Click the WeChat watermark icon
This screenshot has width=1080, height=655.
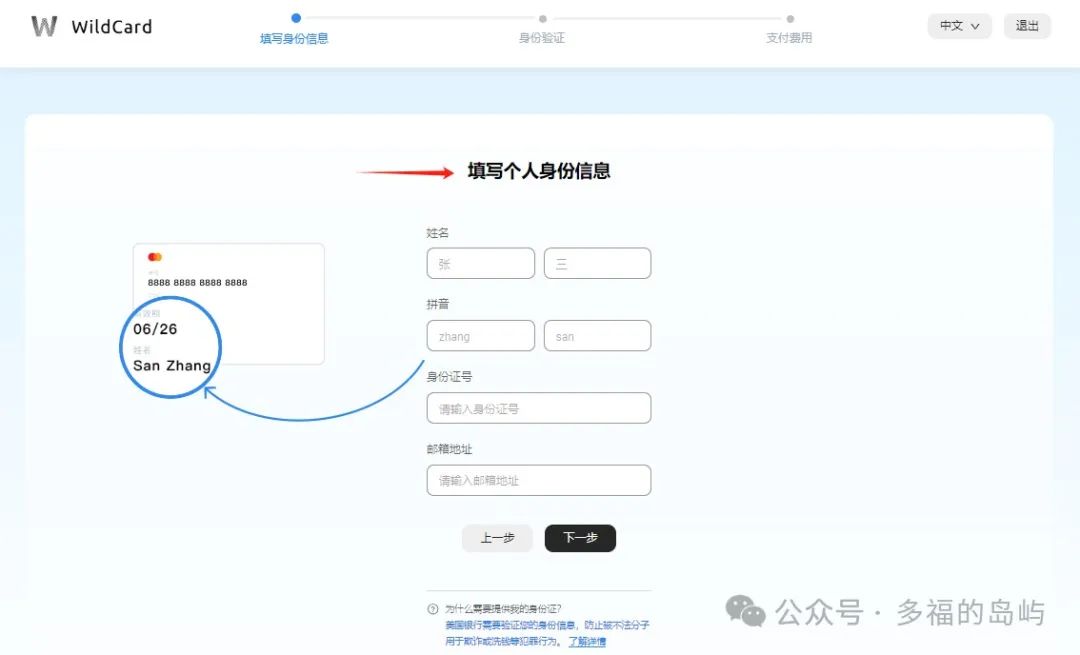[745, 610]
